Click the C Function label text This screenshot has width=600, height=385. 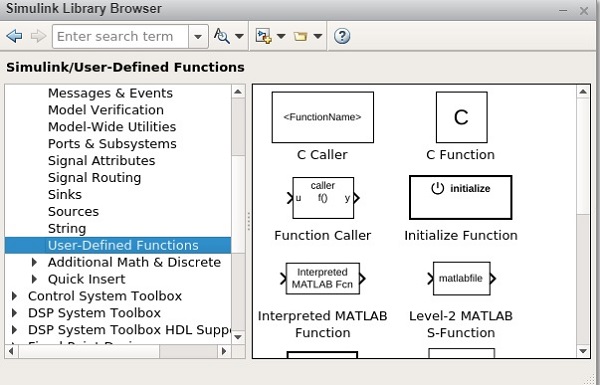tap(460, 155)
